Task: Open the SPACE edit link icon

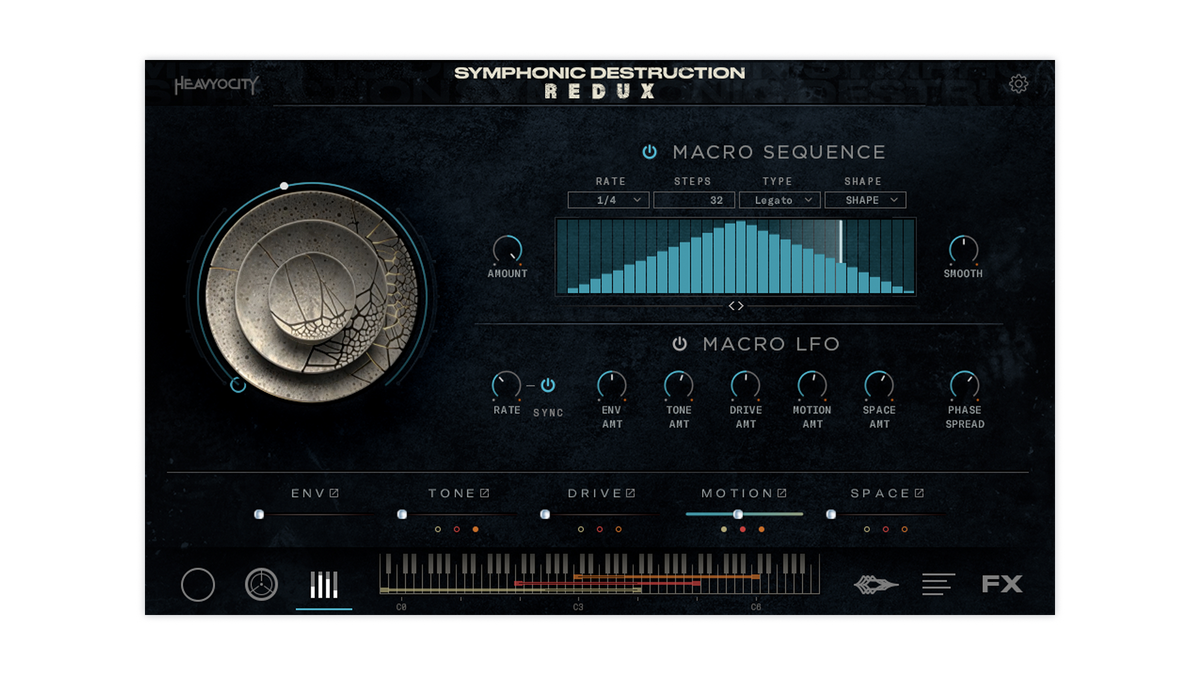Action: click(919, 493)
